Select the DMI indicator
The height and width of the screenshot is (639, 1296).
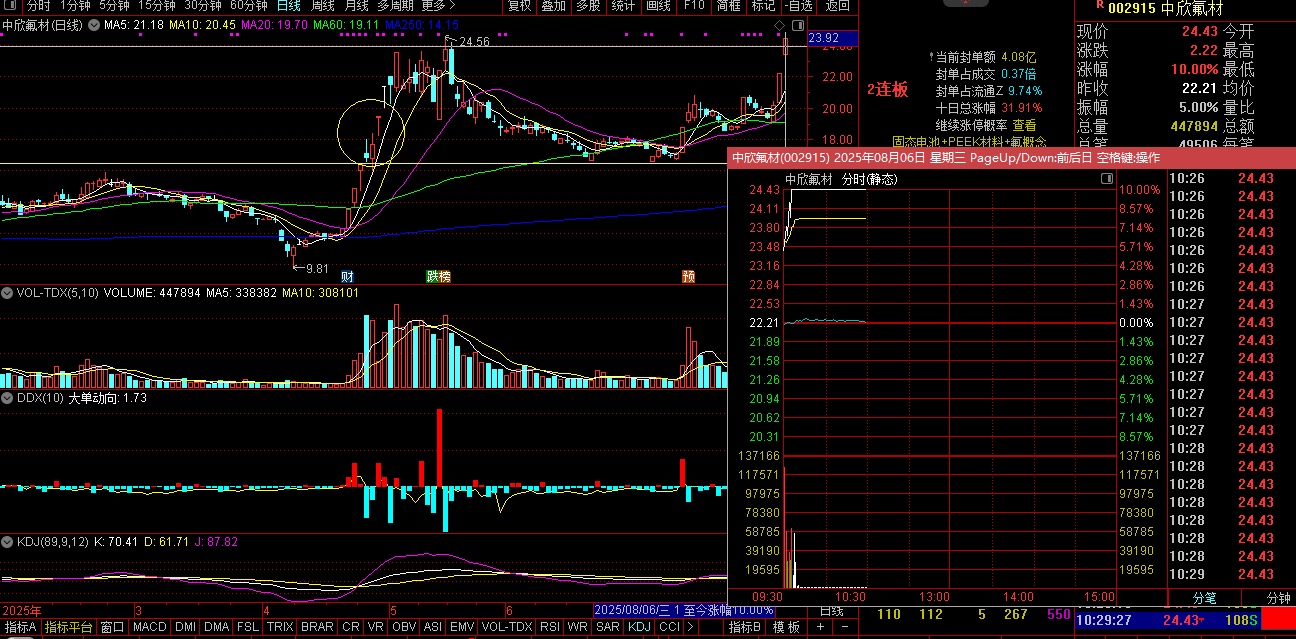pos(186,627)
